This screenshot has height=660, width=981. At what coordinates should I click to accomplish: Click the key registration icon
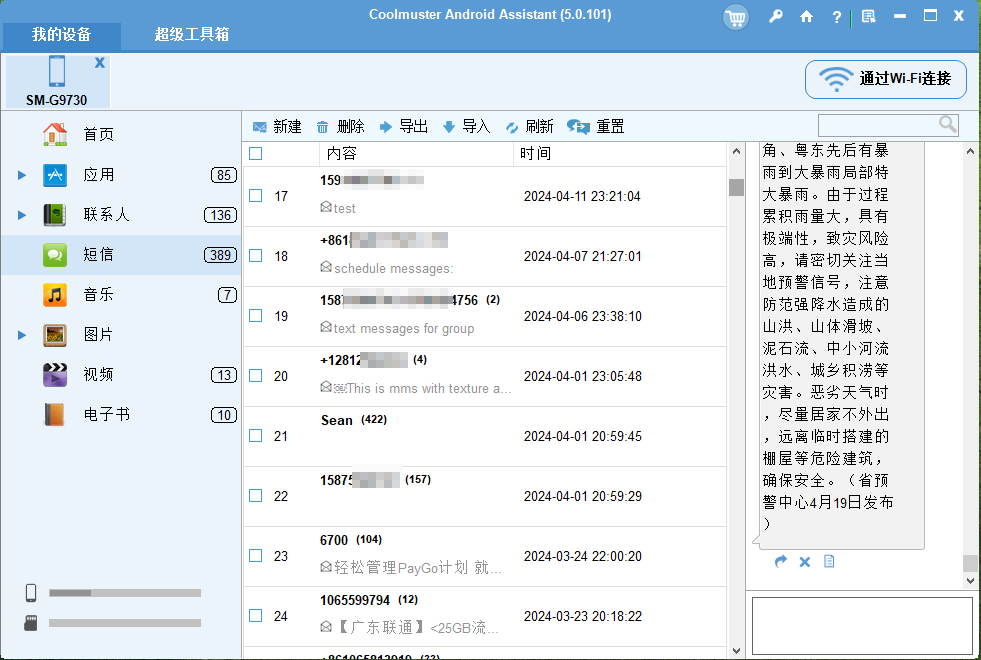776,16
